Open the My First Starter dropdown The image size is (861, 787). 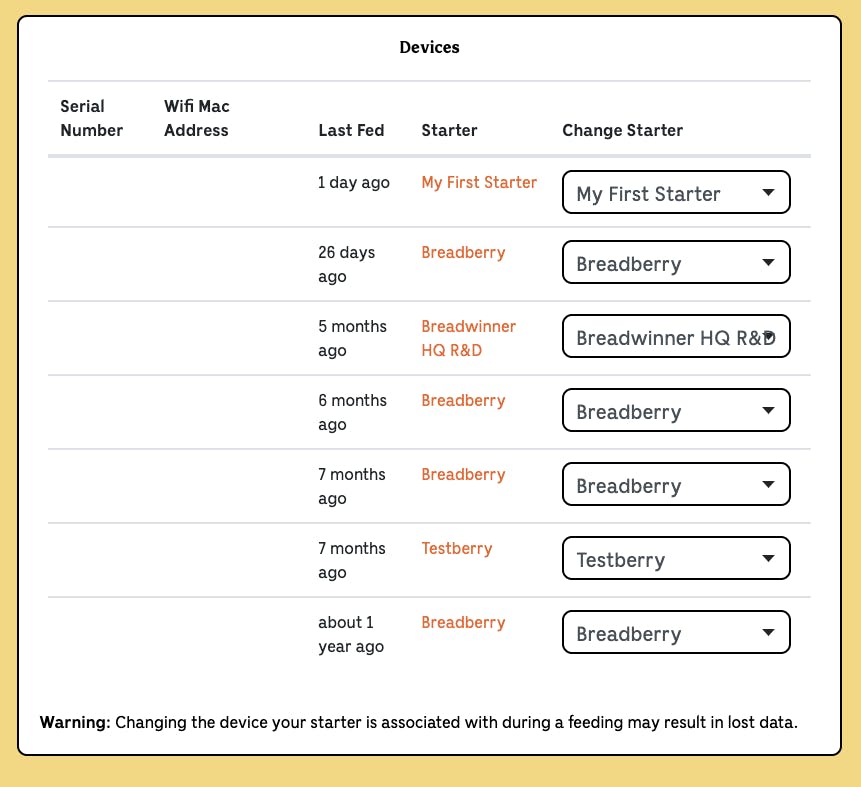pyautogui.click(x=676, y=193)
